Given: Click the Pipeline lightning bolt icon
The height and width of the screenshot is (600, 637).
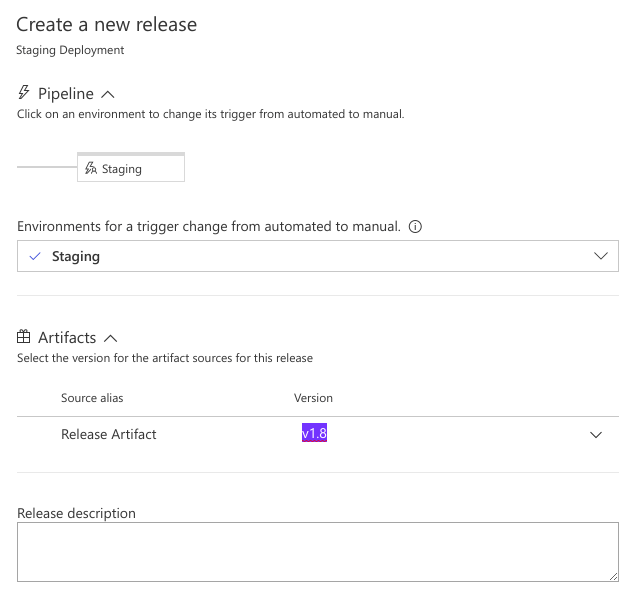Looking at the screenshot, I should pos(25,93).
